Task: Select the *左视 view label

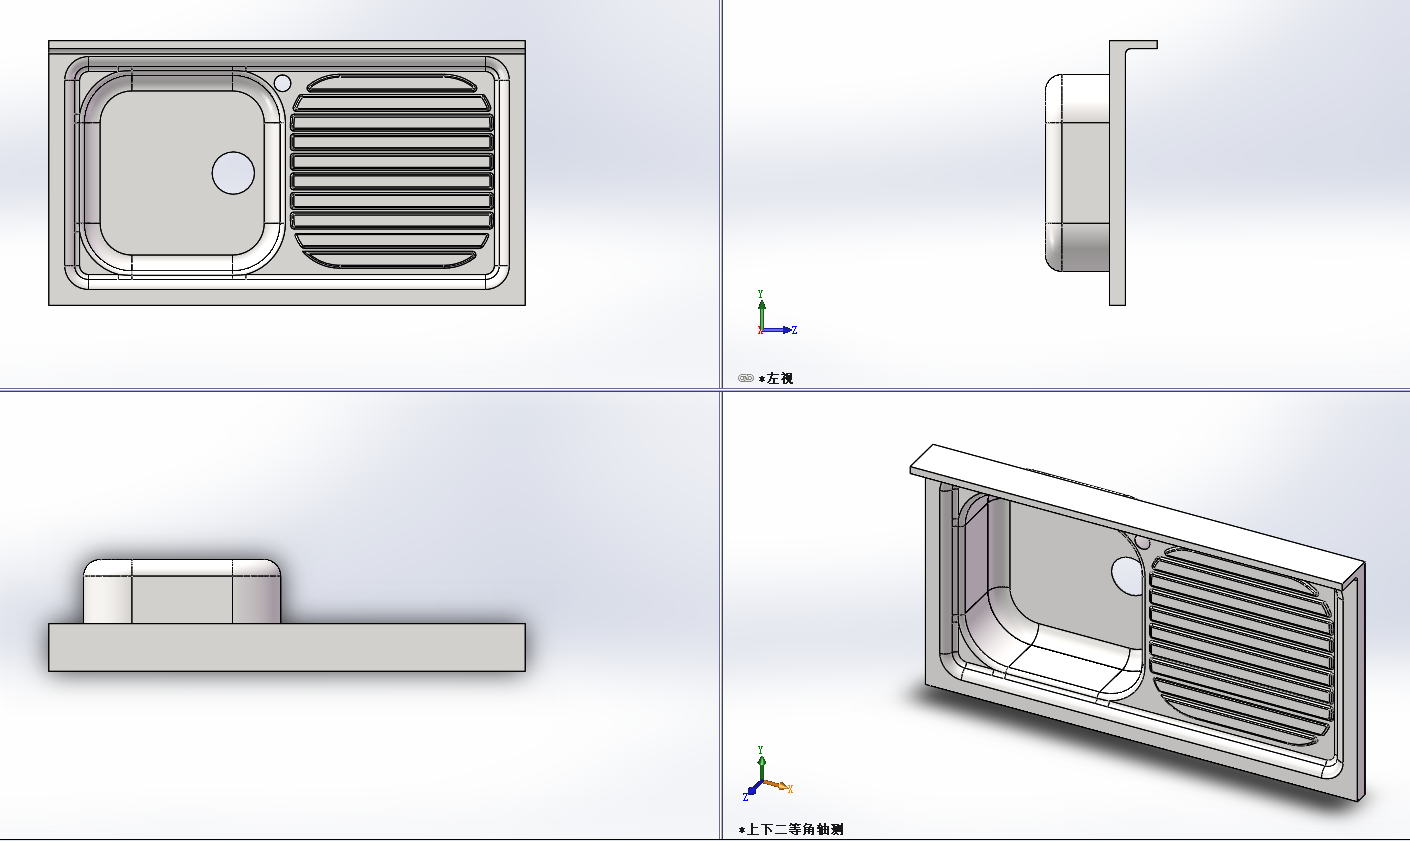Action: 776,379
